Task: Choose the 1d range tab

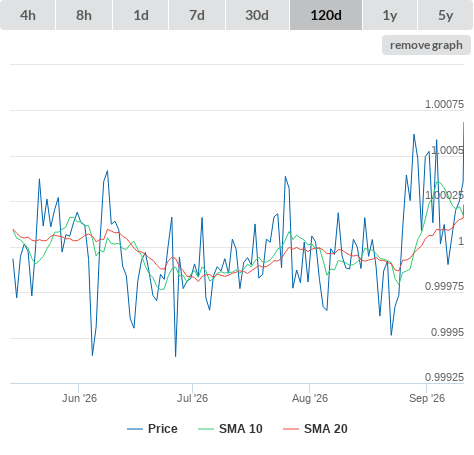Action: point(141,15)
